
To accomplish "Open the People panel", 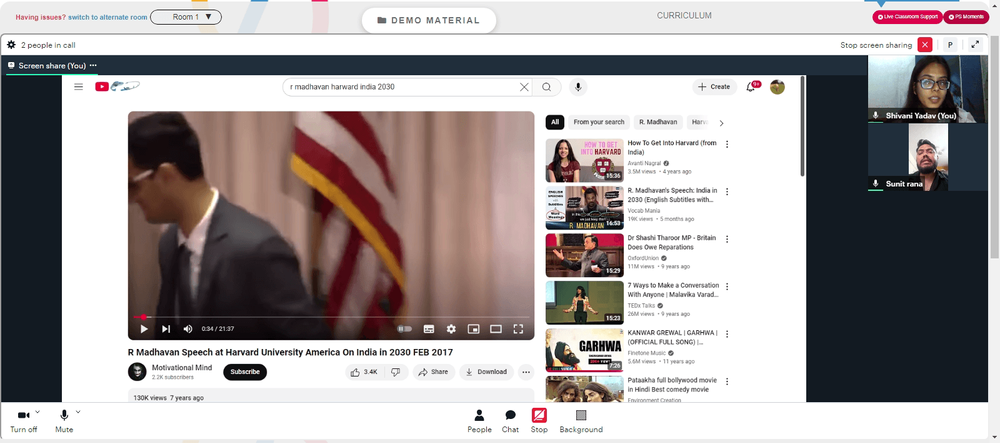I will click(480, 421).
